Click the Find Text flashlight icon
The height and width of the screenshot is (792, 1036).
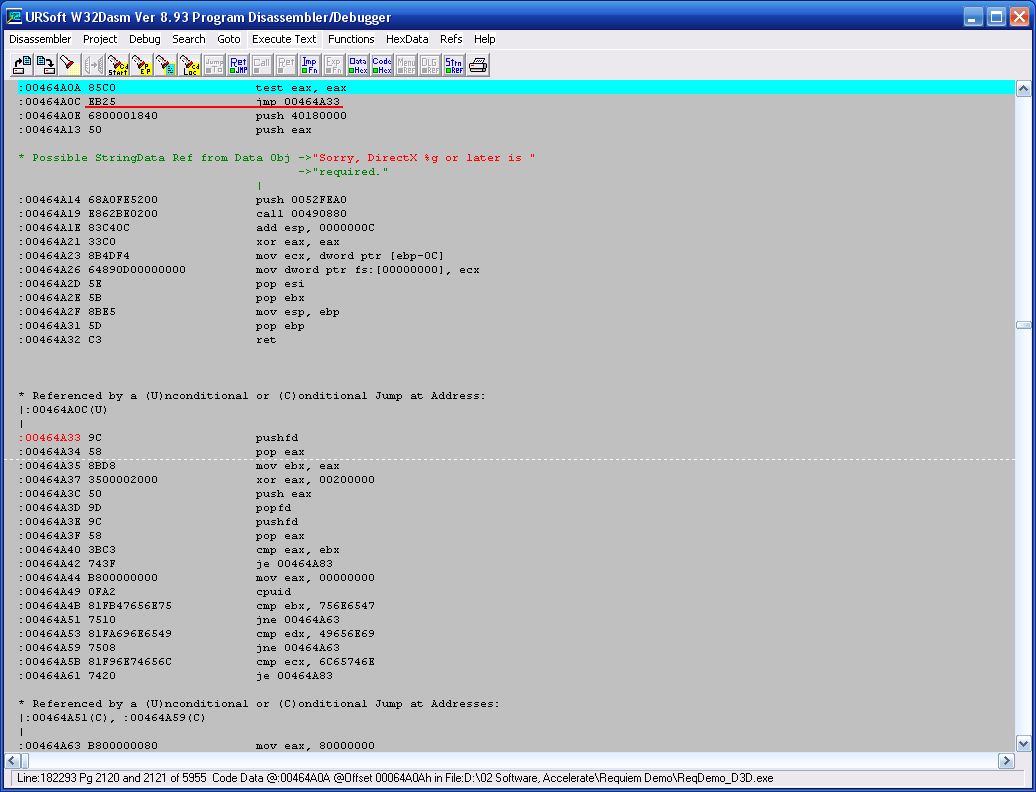pyautogui.click(x=68, y=65)
